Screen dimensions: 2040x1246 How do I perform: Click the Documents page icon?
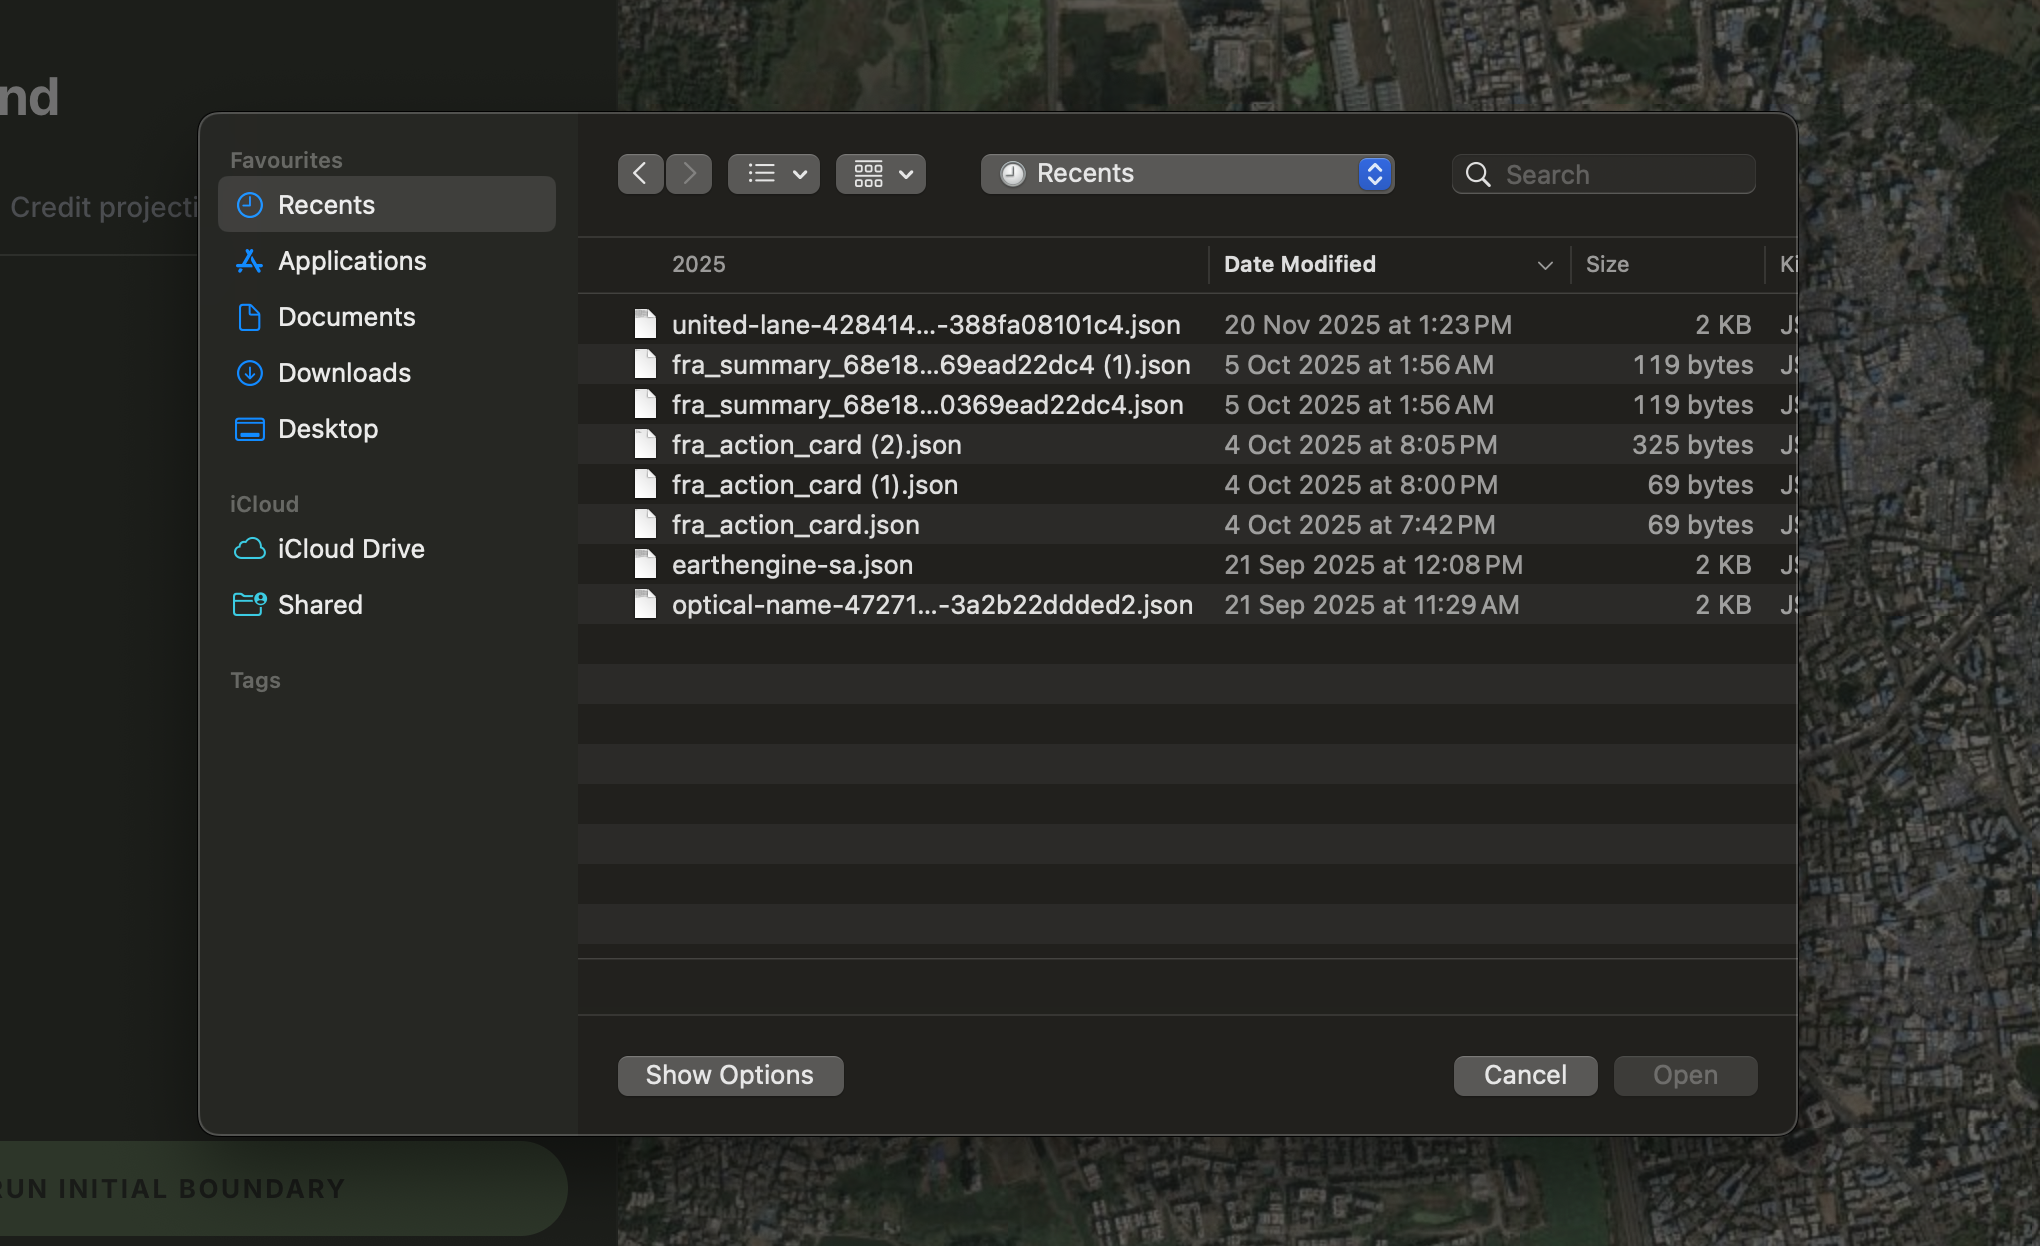(x=249, y=317)
